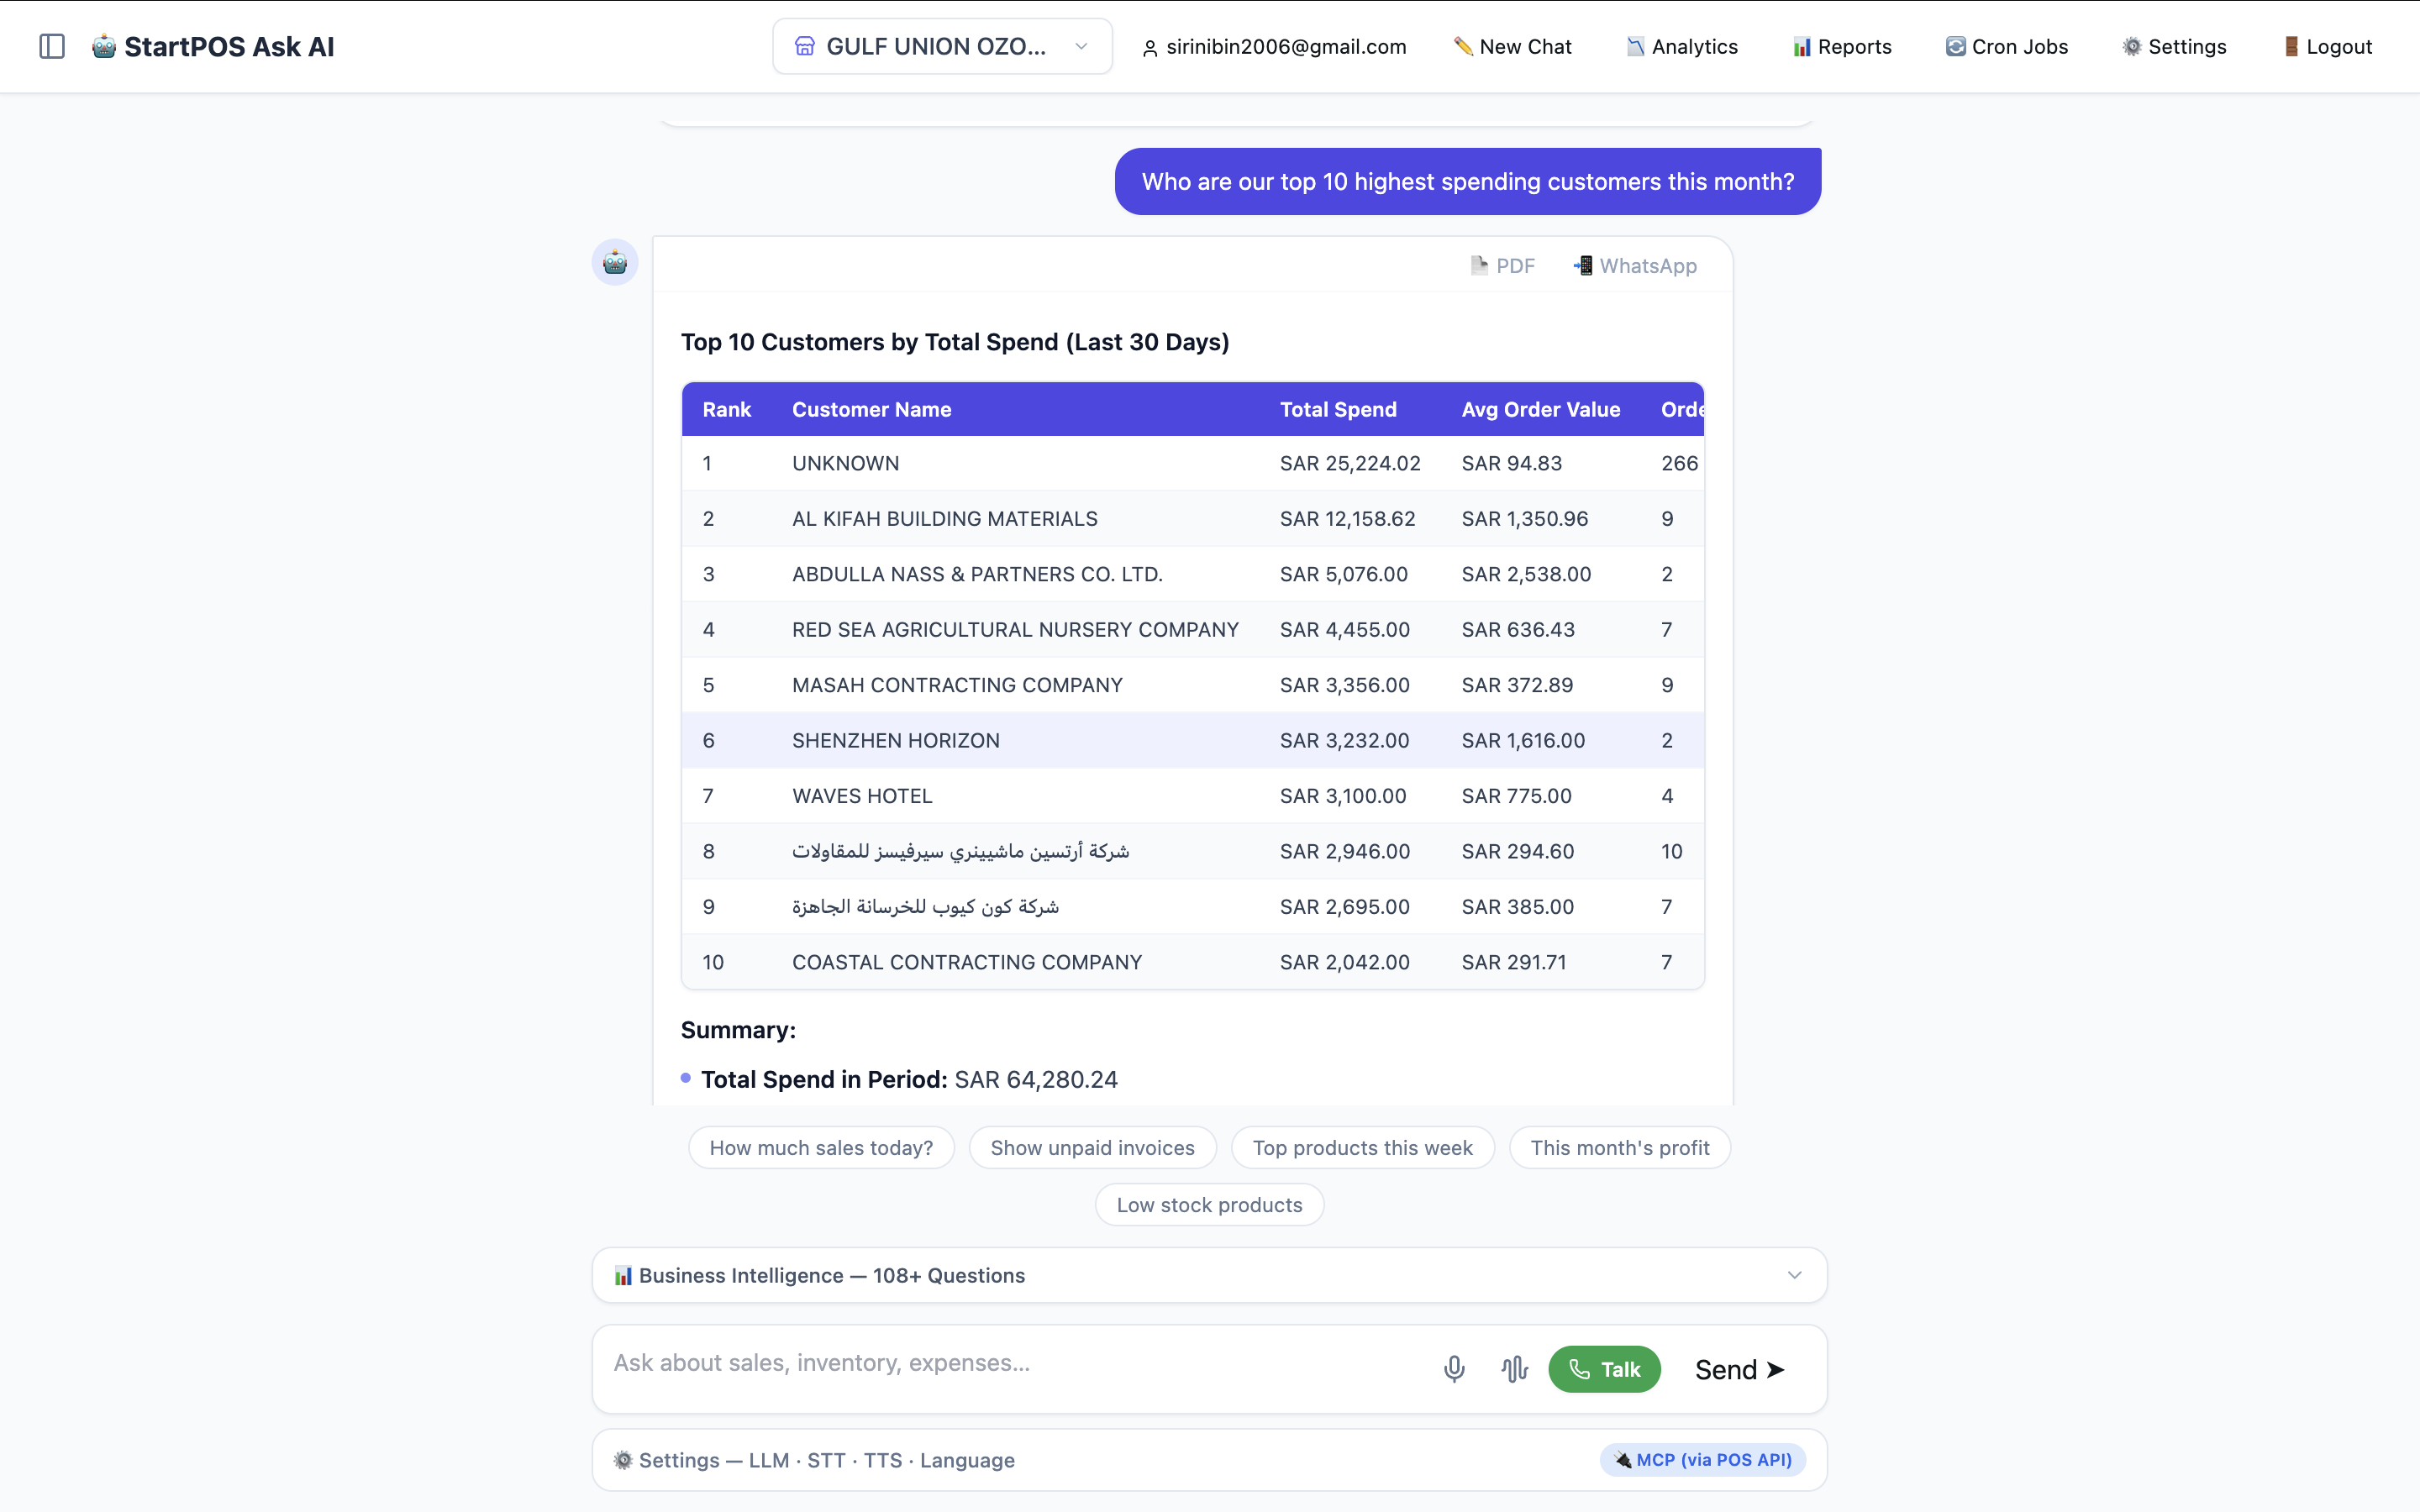
Task: Click the New Chat pencil icon
Action: (x=1463, y=46)
